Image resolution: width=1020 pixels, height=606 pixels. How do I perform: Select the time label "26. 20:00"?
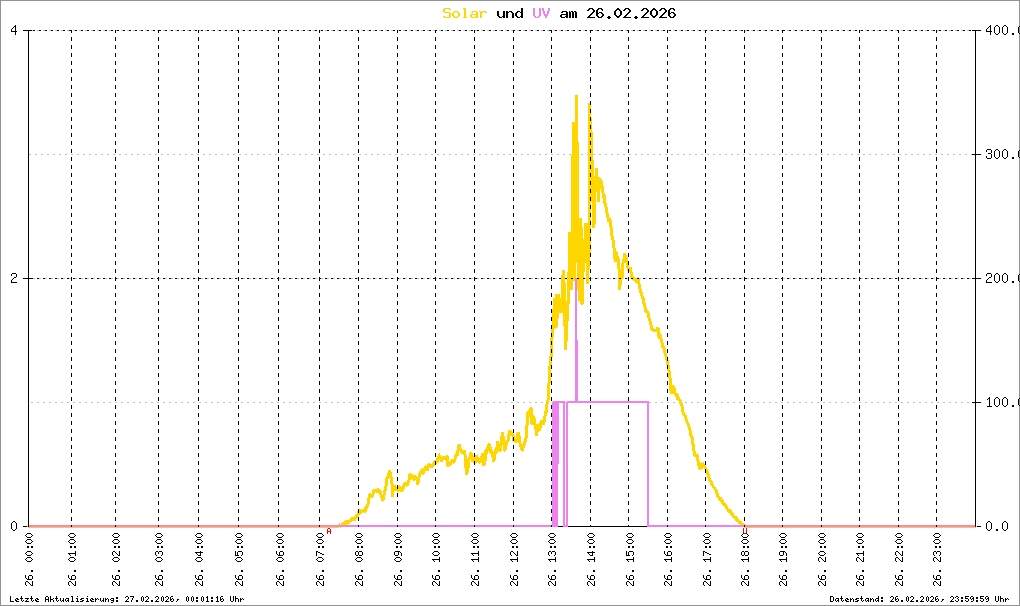click(x=822, y=560)
